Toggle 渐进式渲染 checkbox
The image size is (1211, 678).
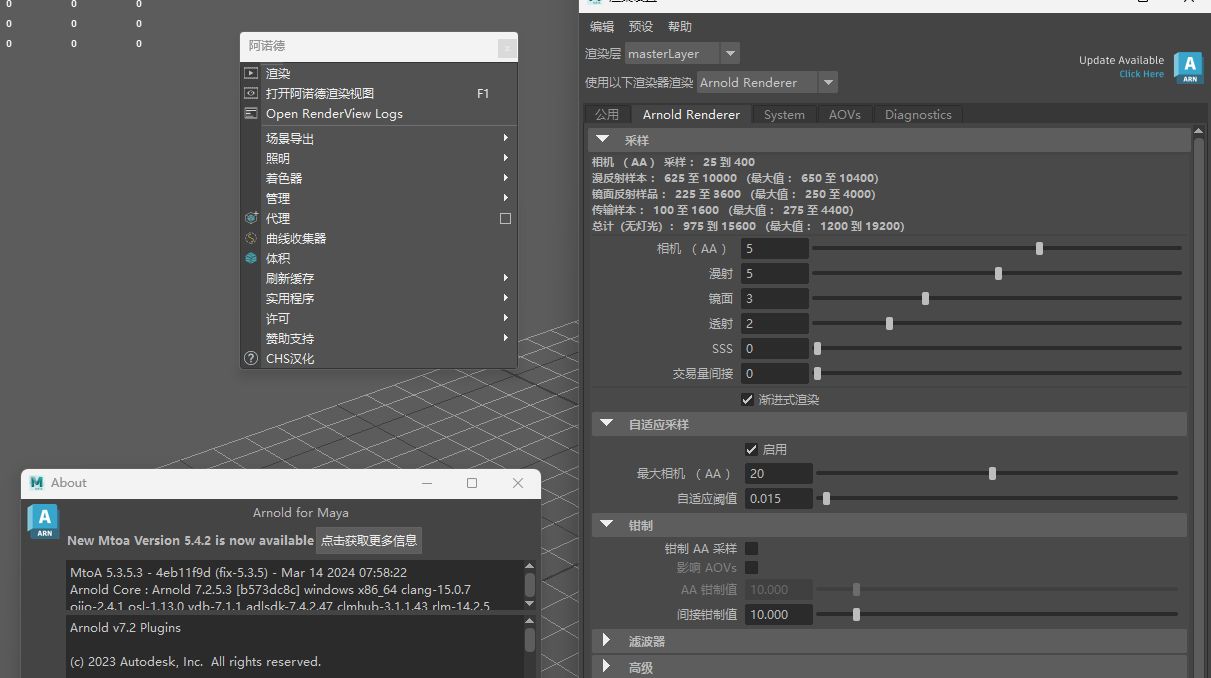(x=747, y=399)
